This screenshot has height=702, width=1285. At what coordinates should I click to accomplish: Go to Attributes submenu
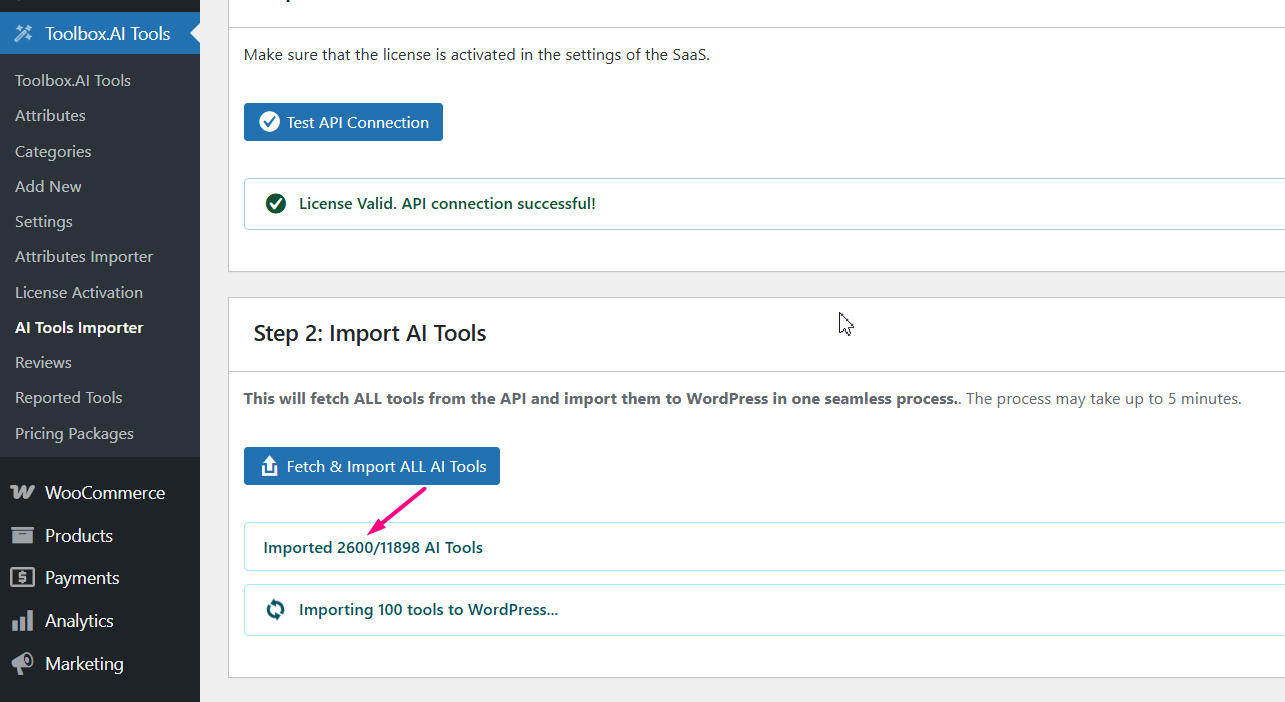click(50, 116)
